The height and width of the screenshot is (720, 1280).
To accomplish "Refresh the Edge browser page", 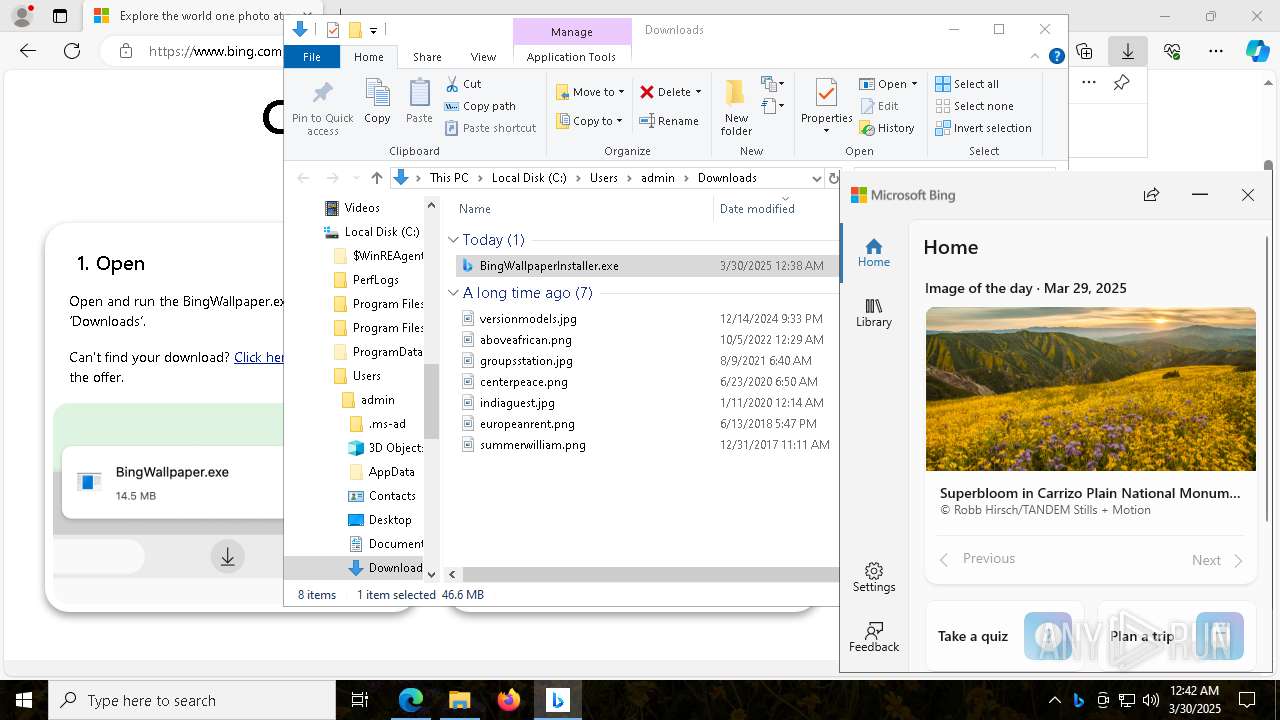I will point(72,51).
